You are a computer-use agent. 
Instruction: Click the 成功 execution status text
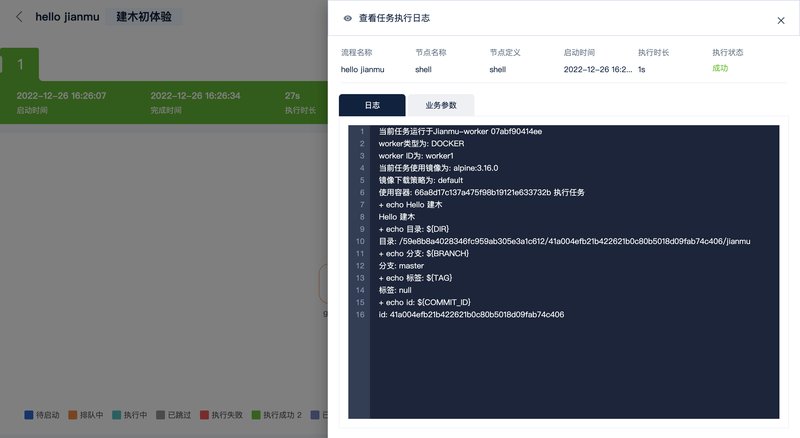[x=720, y=69]
